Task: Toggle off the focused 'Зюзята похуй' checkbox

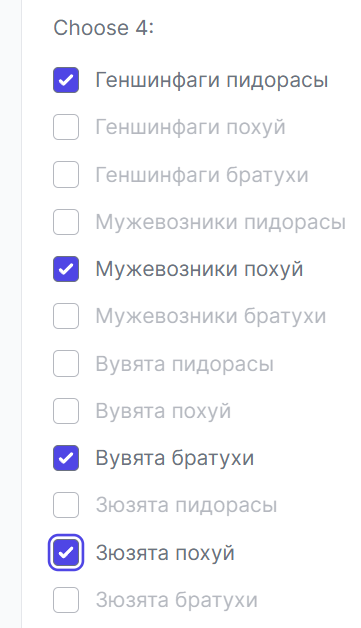Action: click(x=66, y=553)
